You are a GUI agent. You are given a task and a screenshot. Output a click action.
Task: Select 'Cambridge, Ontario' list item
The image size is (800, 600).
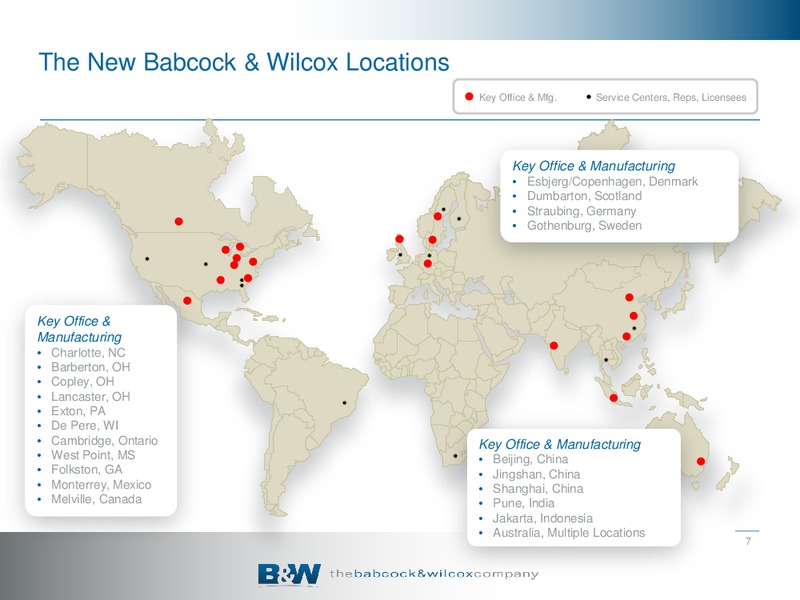pyautogui.click(x=104, y=440)
